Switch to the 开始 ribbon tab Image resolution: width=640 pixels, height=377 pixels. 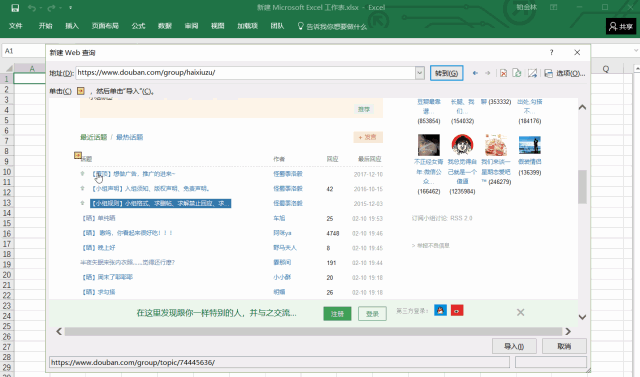(45, 26)
